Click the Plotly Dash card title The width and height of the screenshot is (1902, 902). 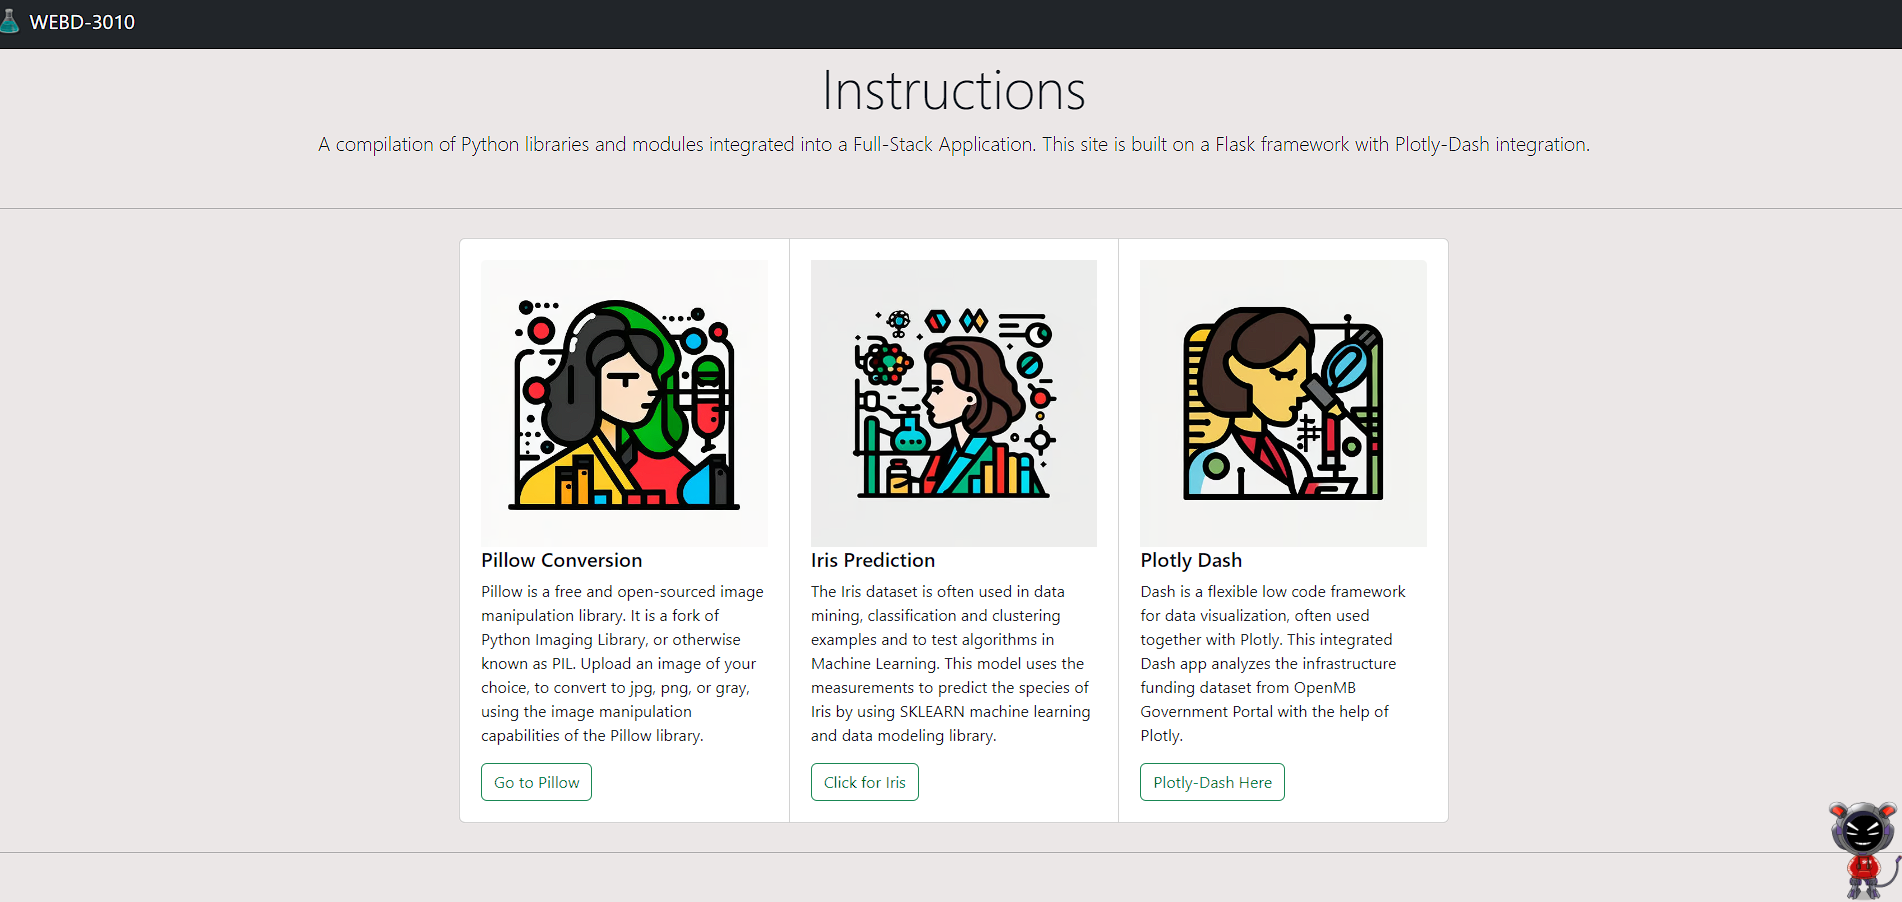coord(1190,560)
